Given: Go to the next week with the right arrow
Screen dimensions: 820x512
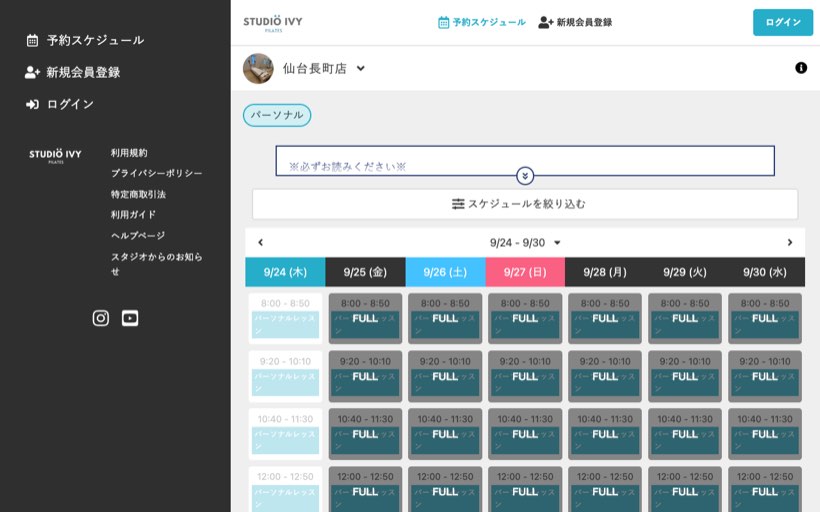Looking at the screenshot, I should click(790, 243).
